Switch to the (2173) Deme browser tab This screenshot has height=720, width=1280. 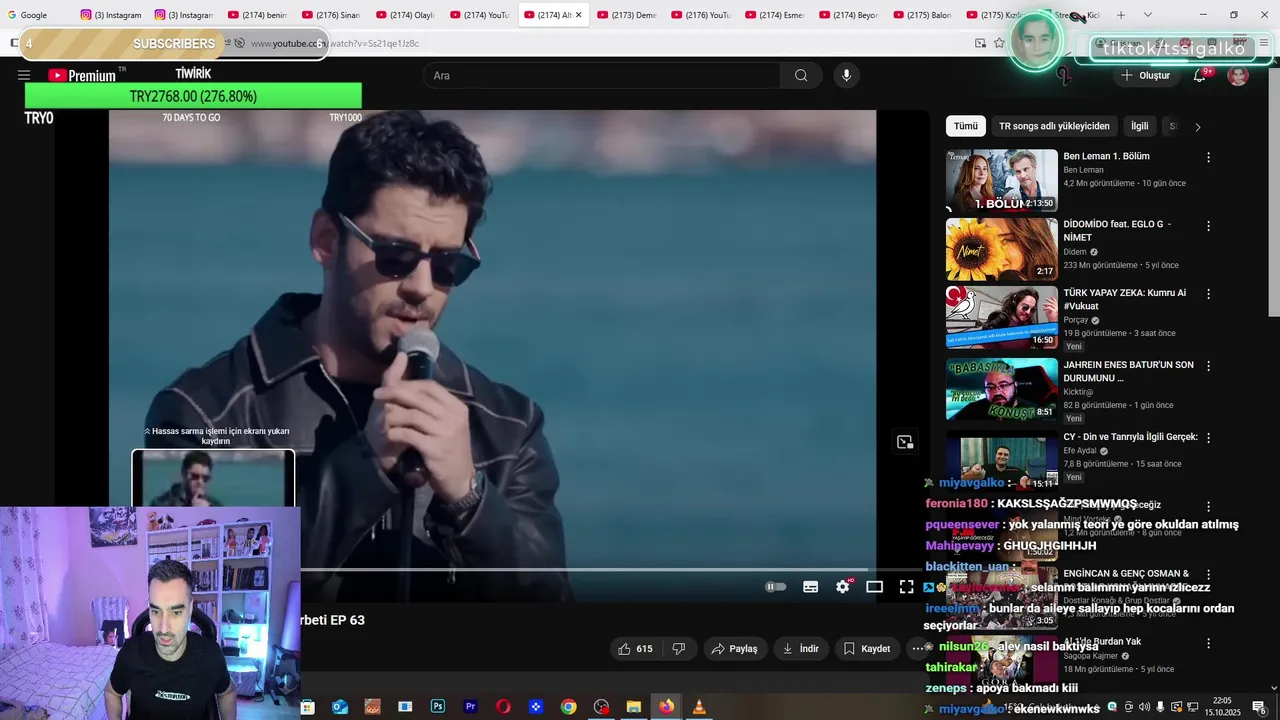627,15
